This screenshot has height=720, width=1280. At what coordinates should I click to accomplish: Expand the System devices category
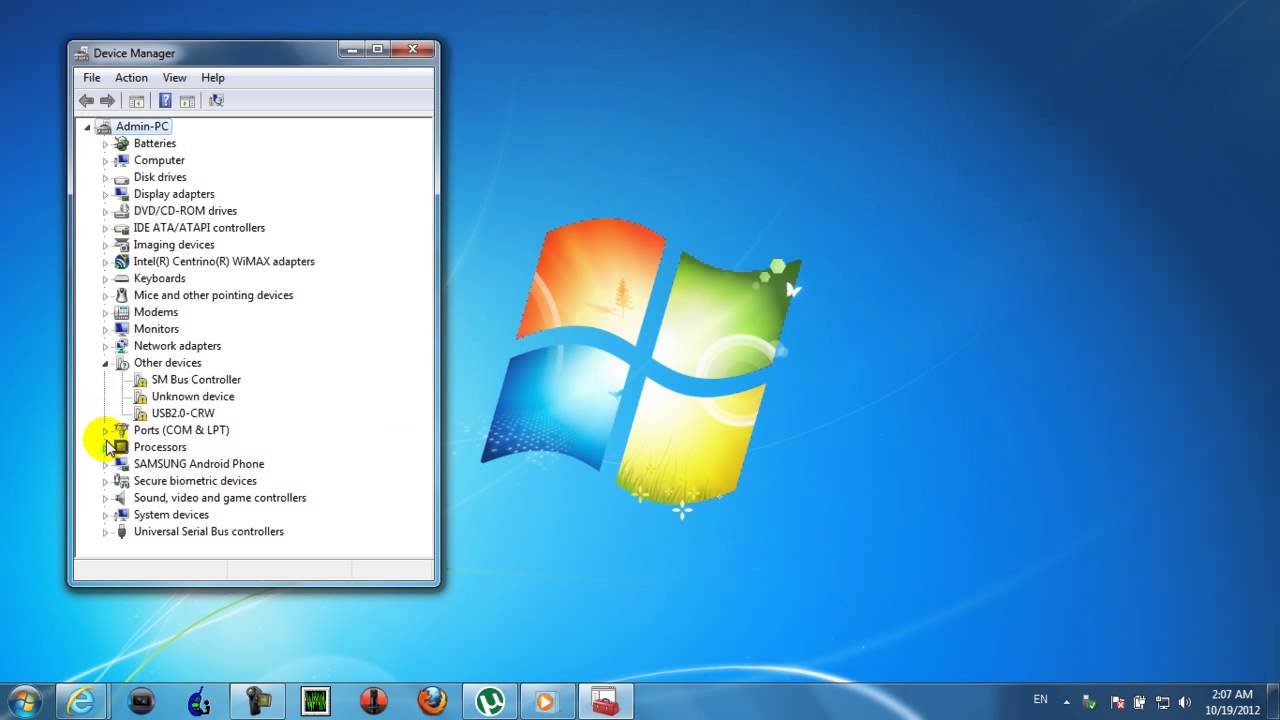[105, 515]
